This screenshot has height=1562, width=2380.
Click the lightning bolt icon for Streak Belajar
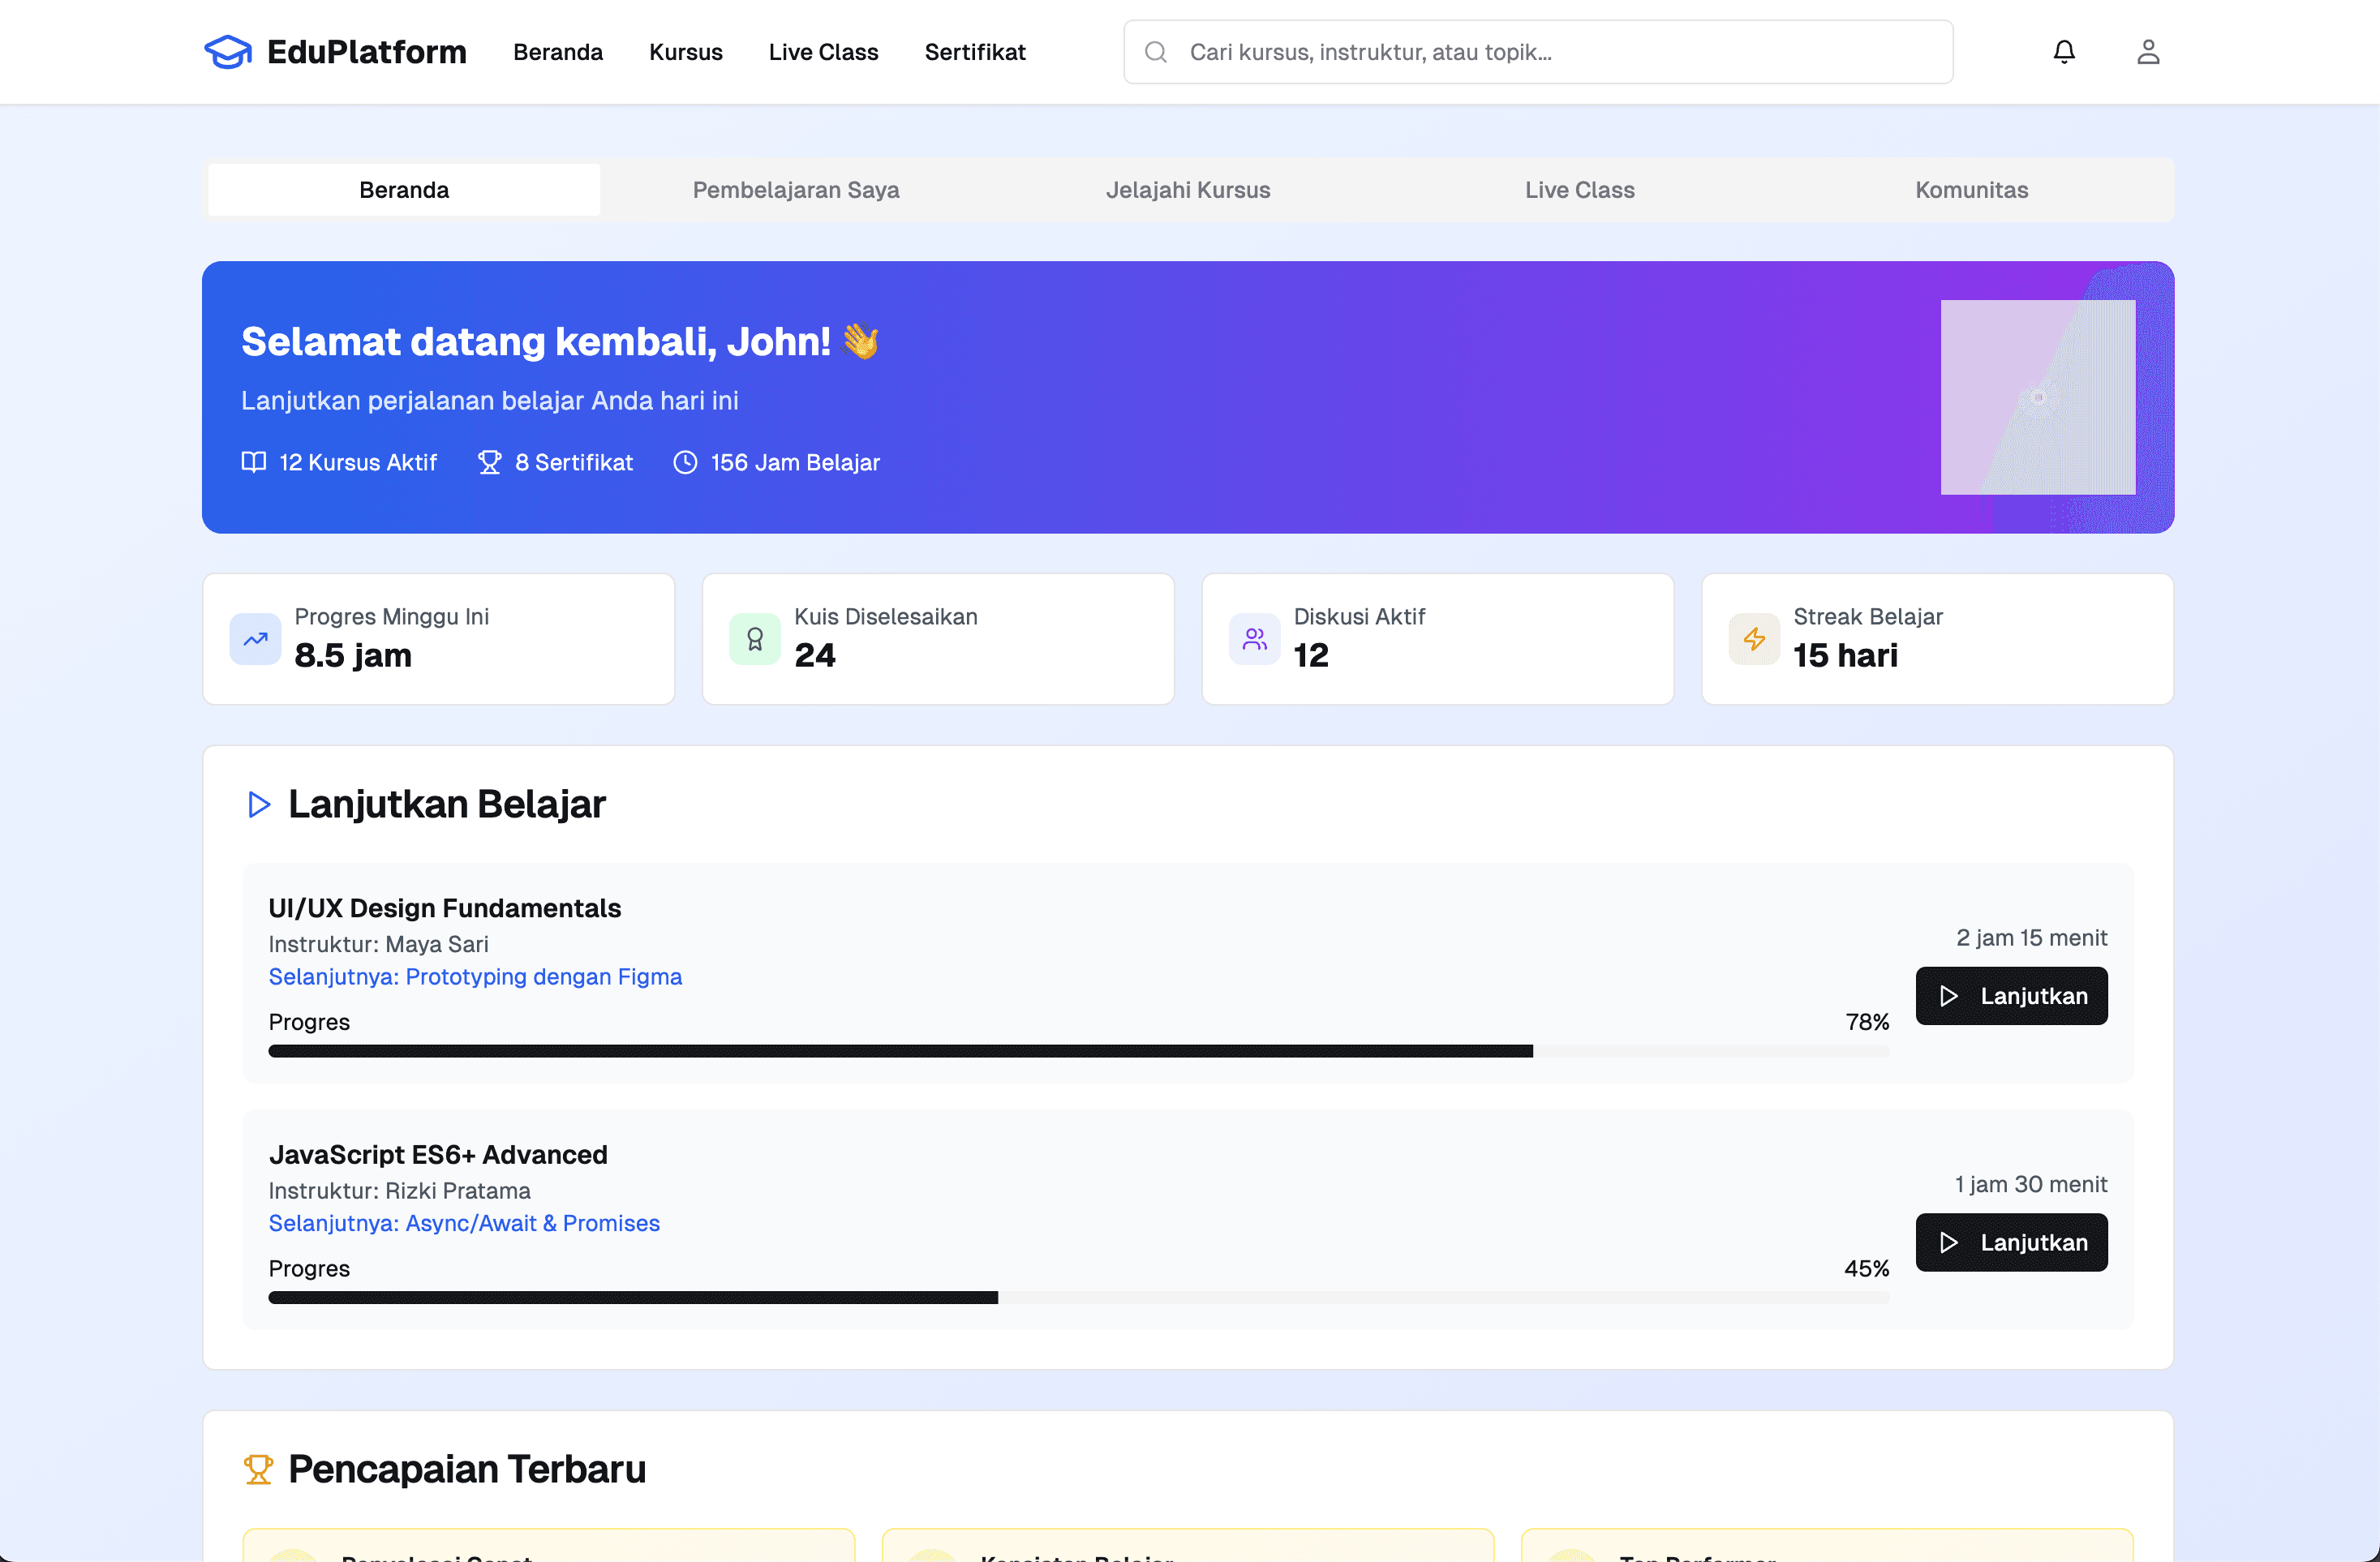point(1754,639)
